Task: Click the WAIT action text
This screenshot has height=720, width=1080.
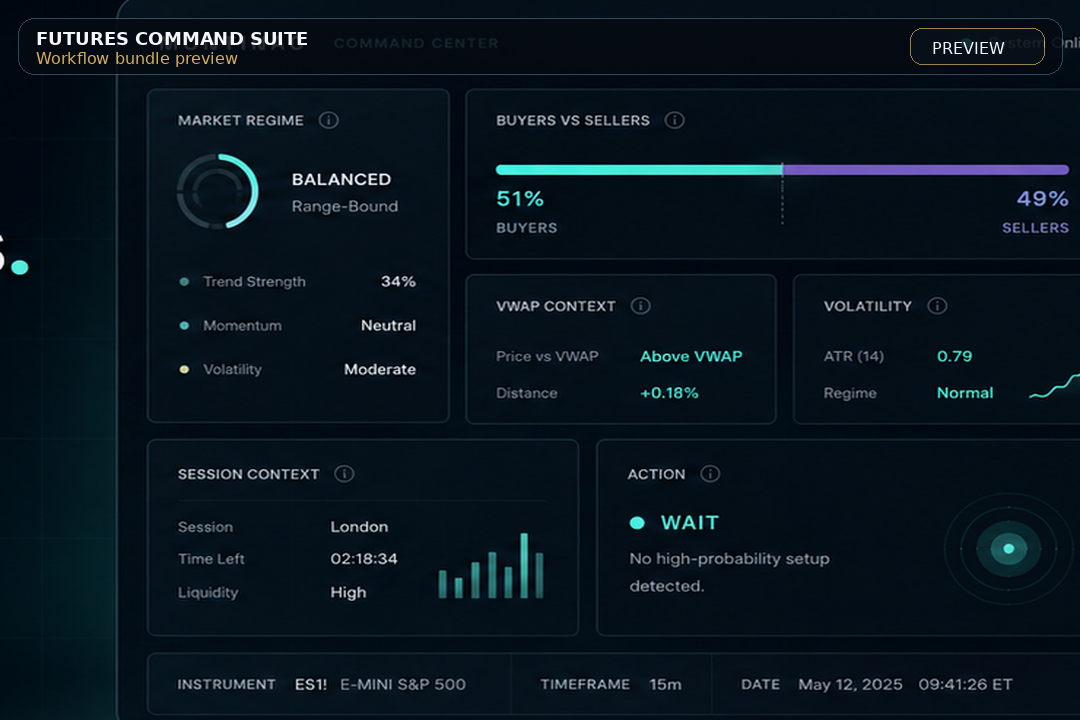Action: coord(690,523)
